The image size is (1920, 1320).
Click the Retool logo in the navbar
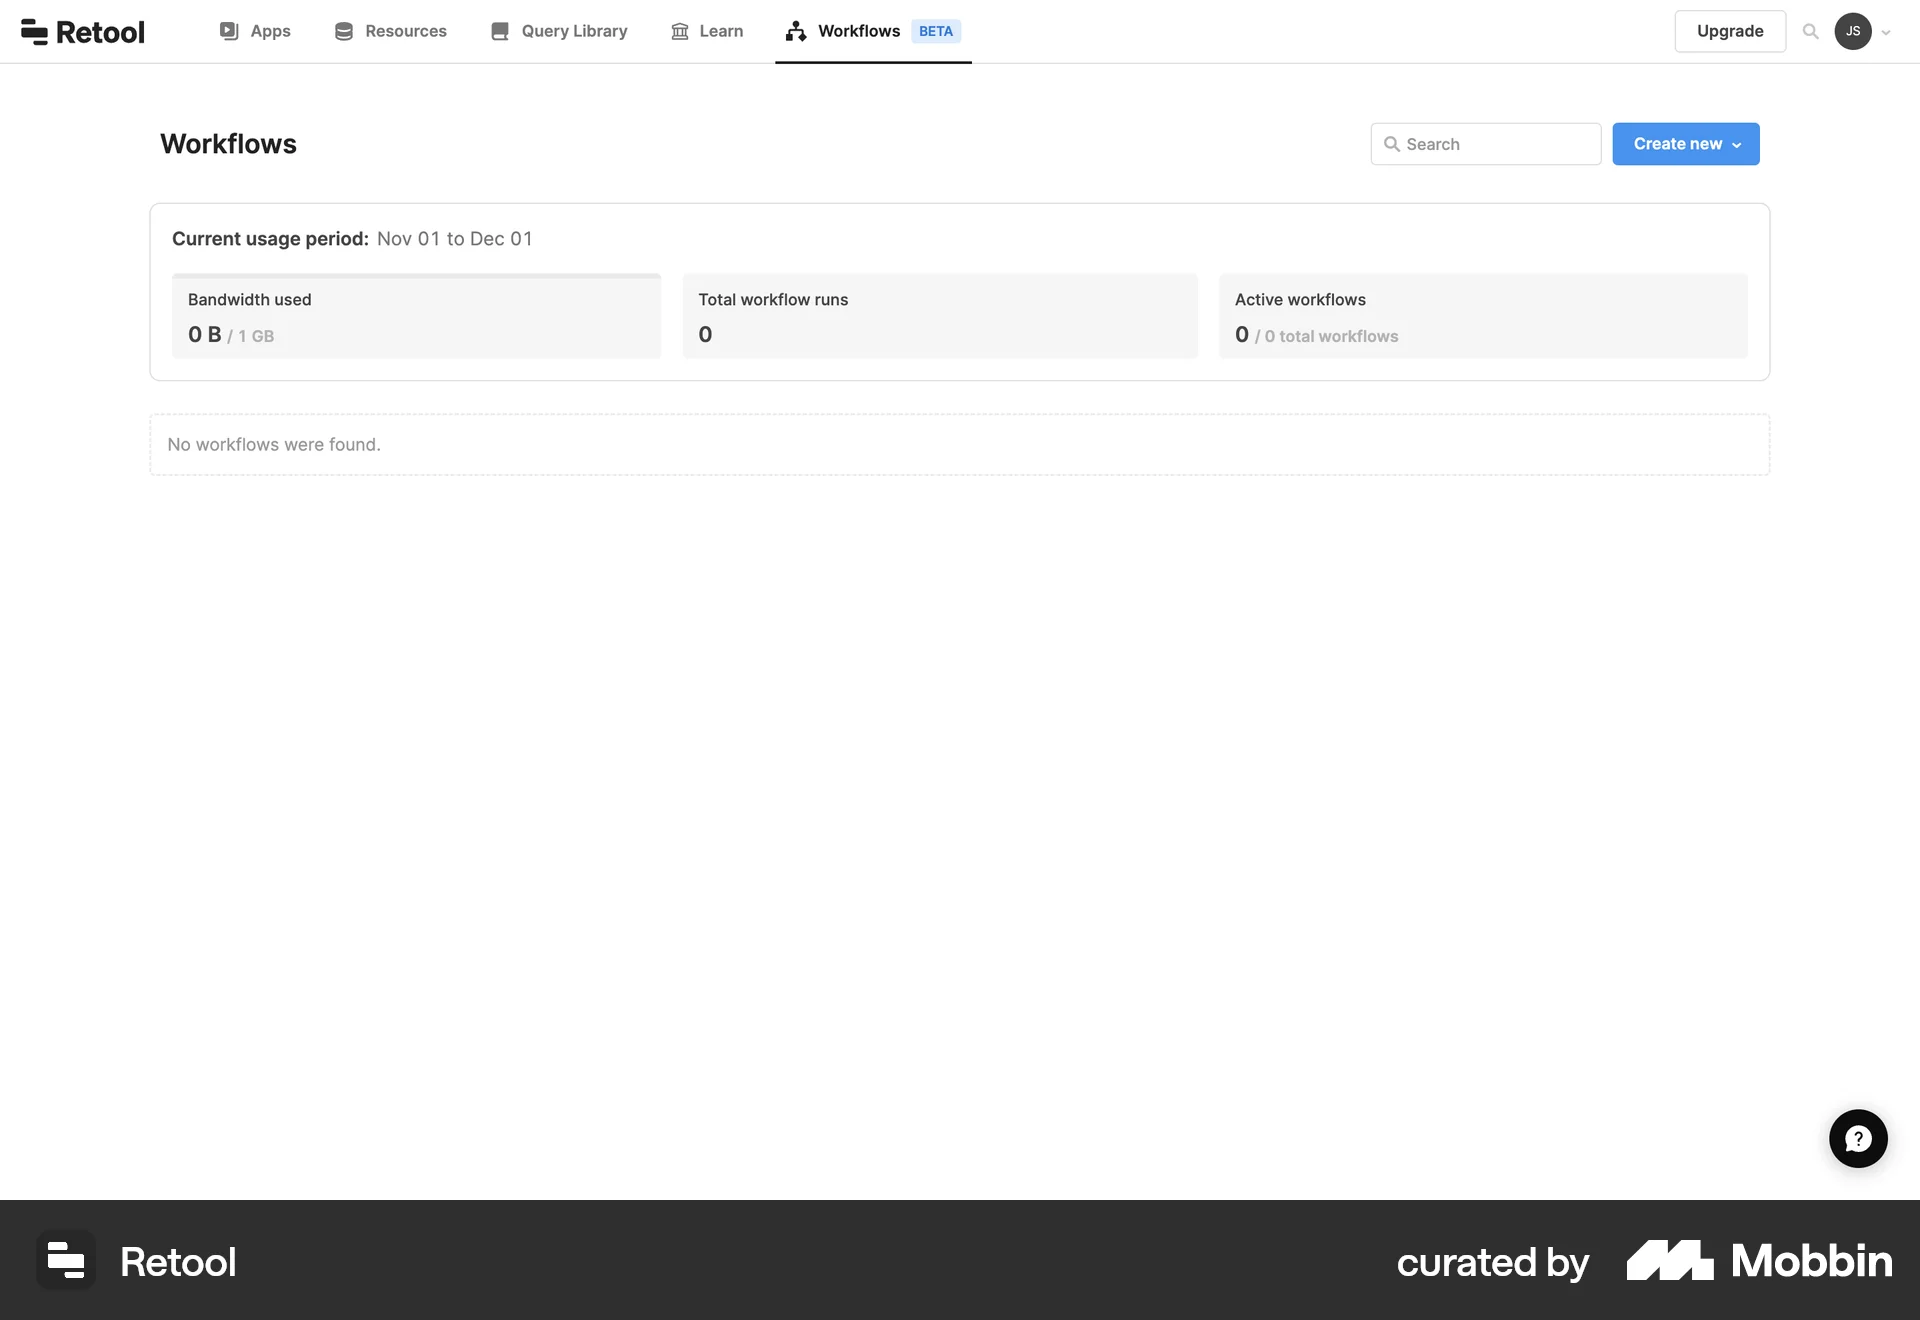82,31
